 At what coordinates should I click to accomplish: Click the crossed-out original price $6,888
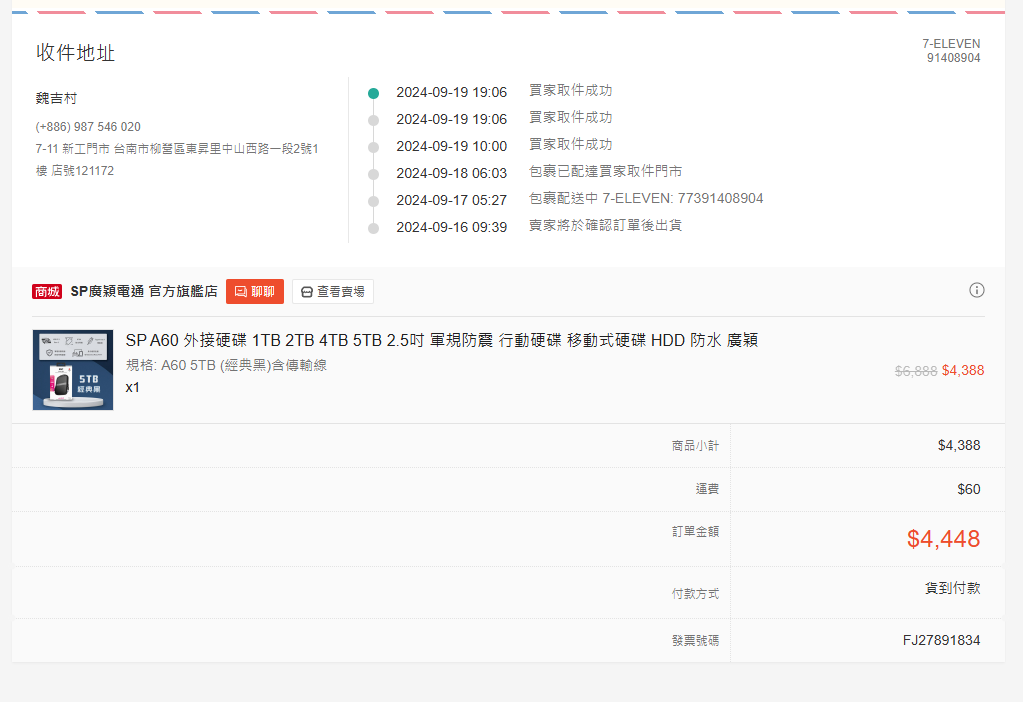(x=915, y=370)
